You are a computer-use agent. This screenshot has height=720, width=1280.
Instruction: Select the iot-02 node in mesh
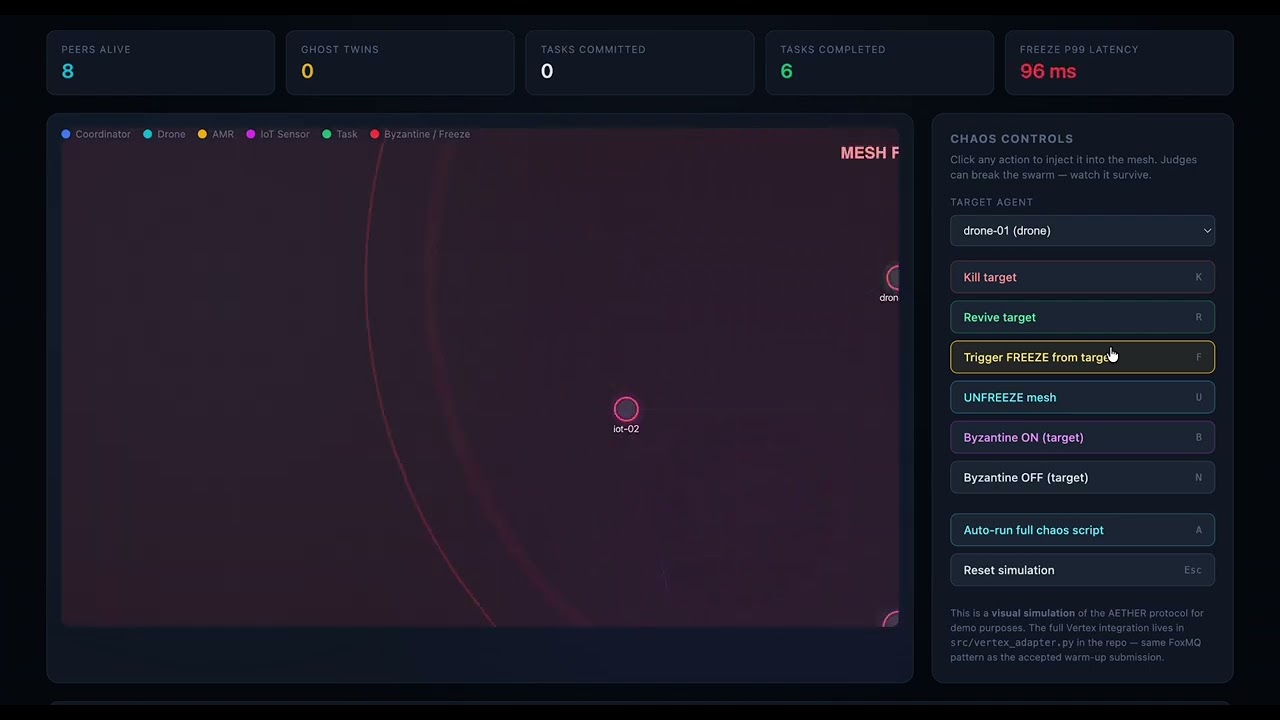tap(626, 409)
